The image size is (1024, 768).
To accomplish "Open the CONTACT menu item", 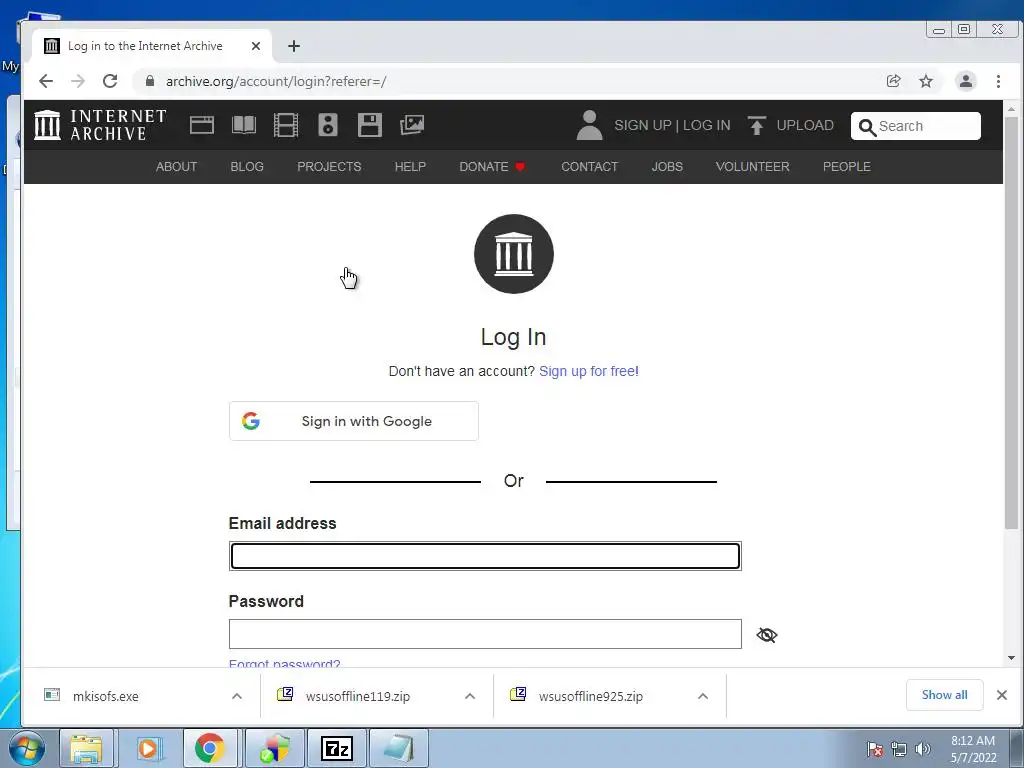I will [589, 167].
